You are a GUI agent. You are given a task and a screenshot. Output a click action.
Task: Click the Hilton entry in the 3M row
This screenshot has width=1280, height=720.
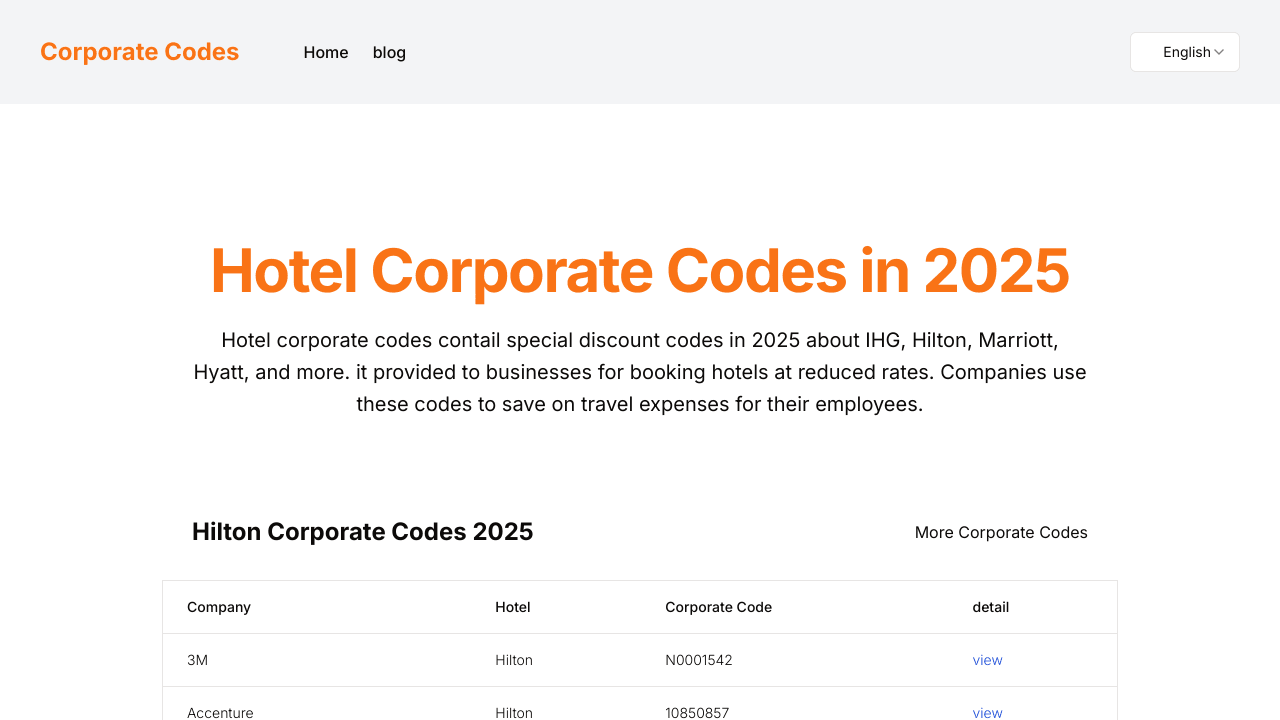513,660
